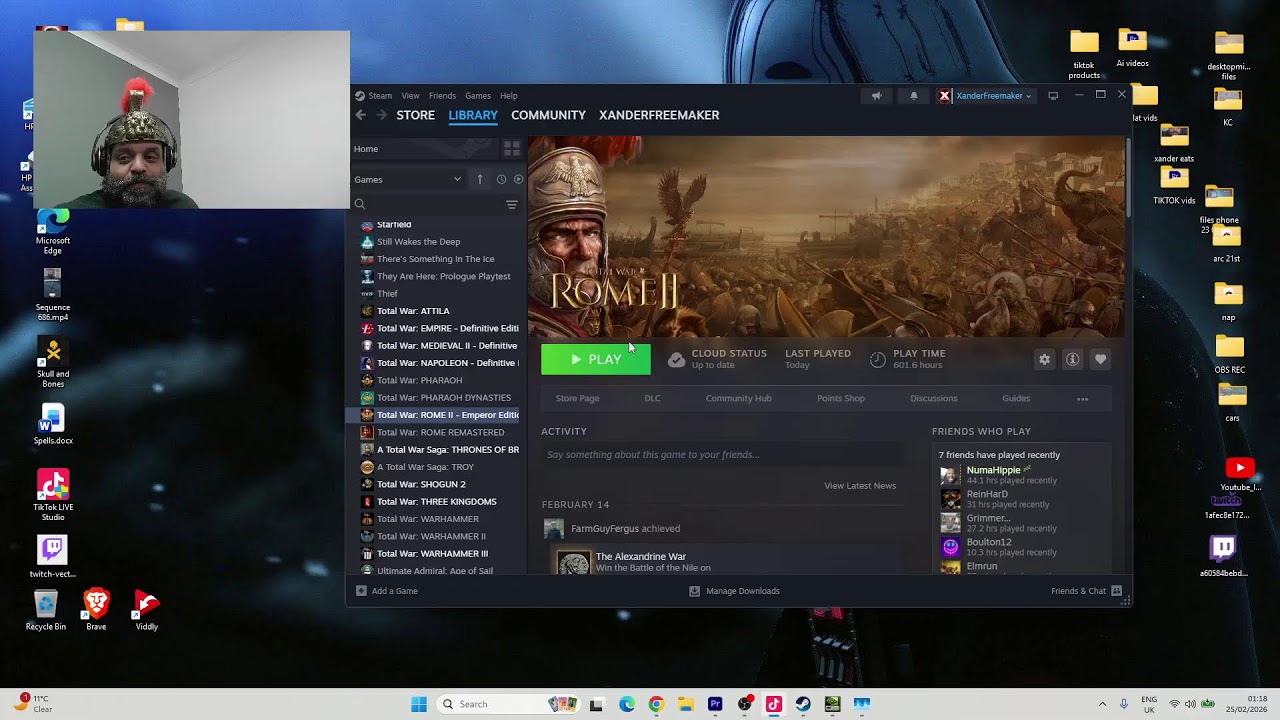The width and height of the screenshot is (1280, 720).
Task: Click The Alexandrine War achievement icon
Action: 574,563
